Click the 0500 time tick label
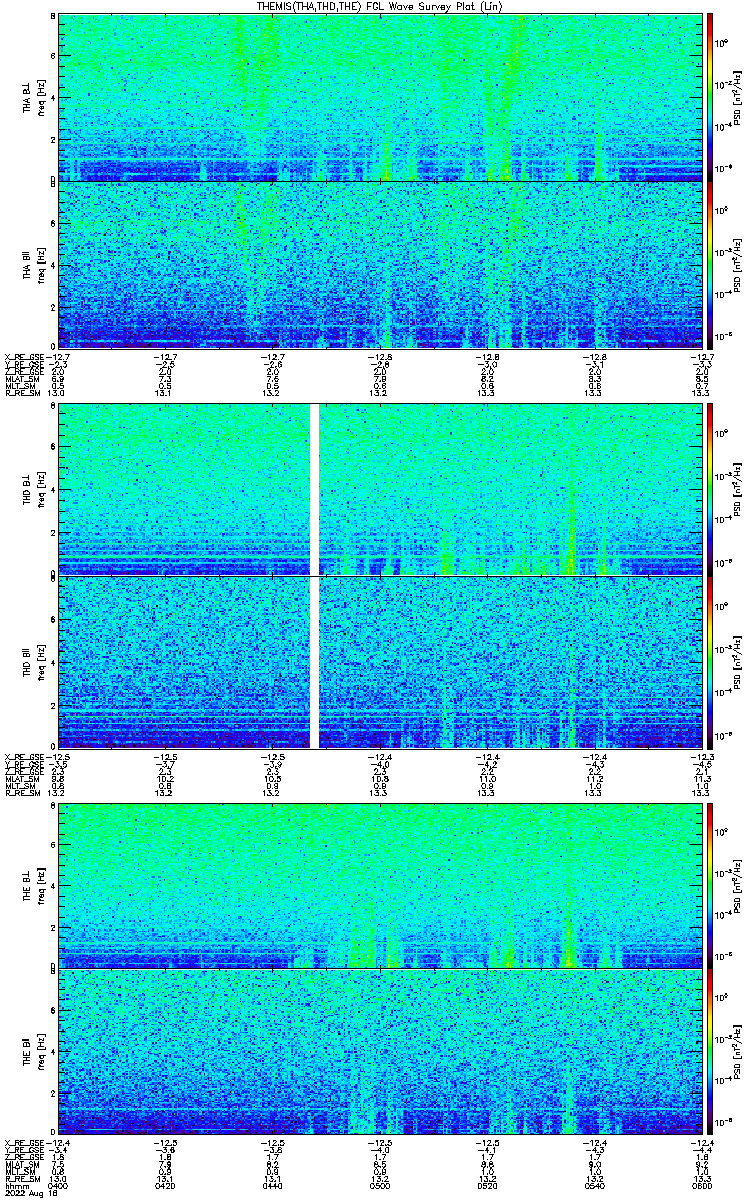 (380, 1184)
